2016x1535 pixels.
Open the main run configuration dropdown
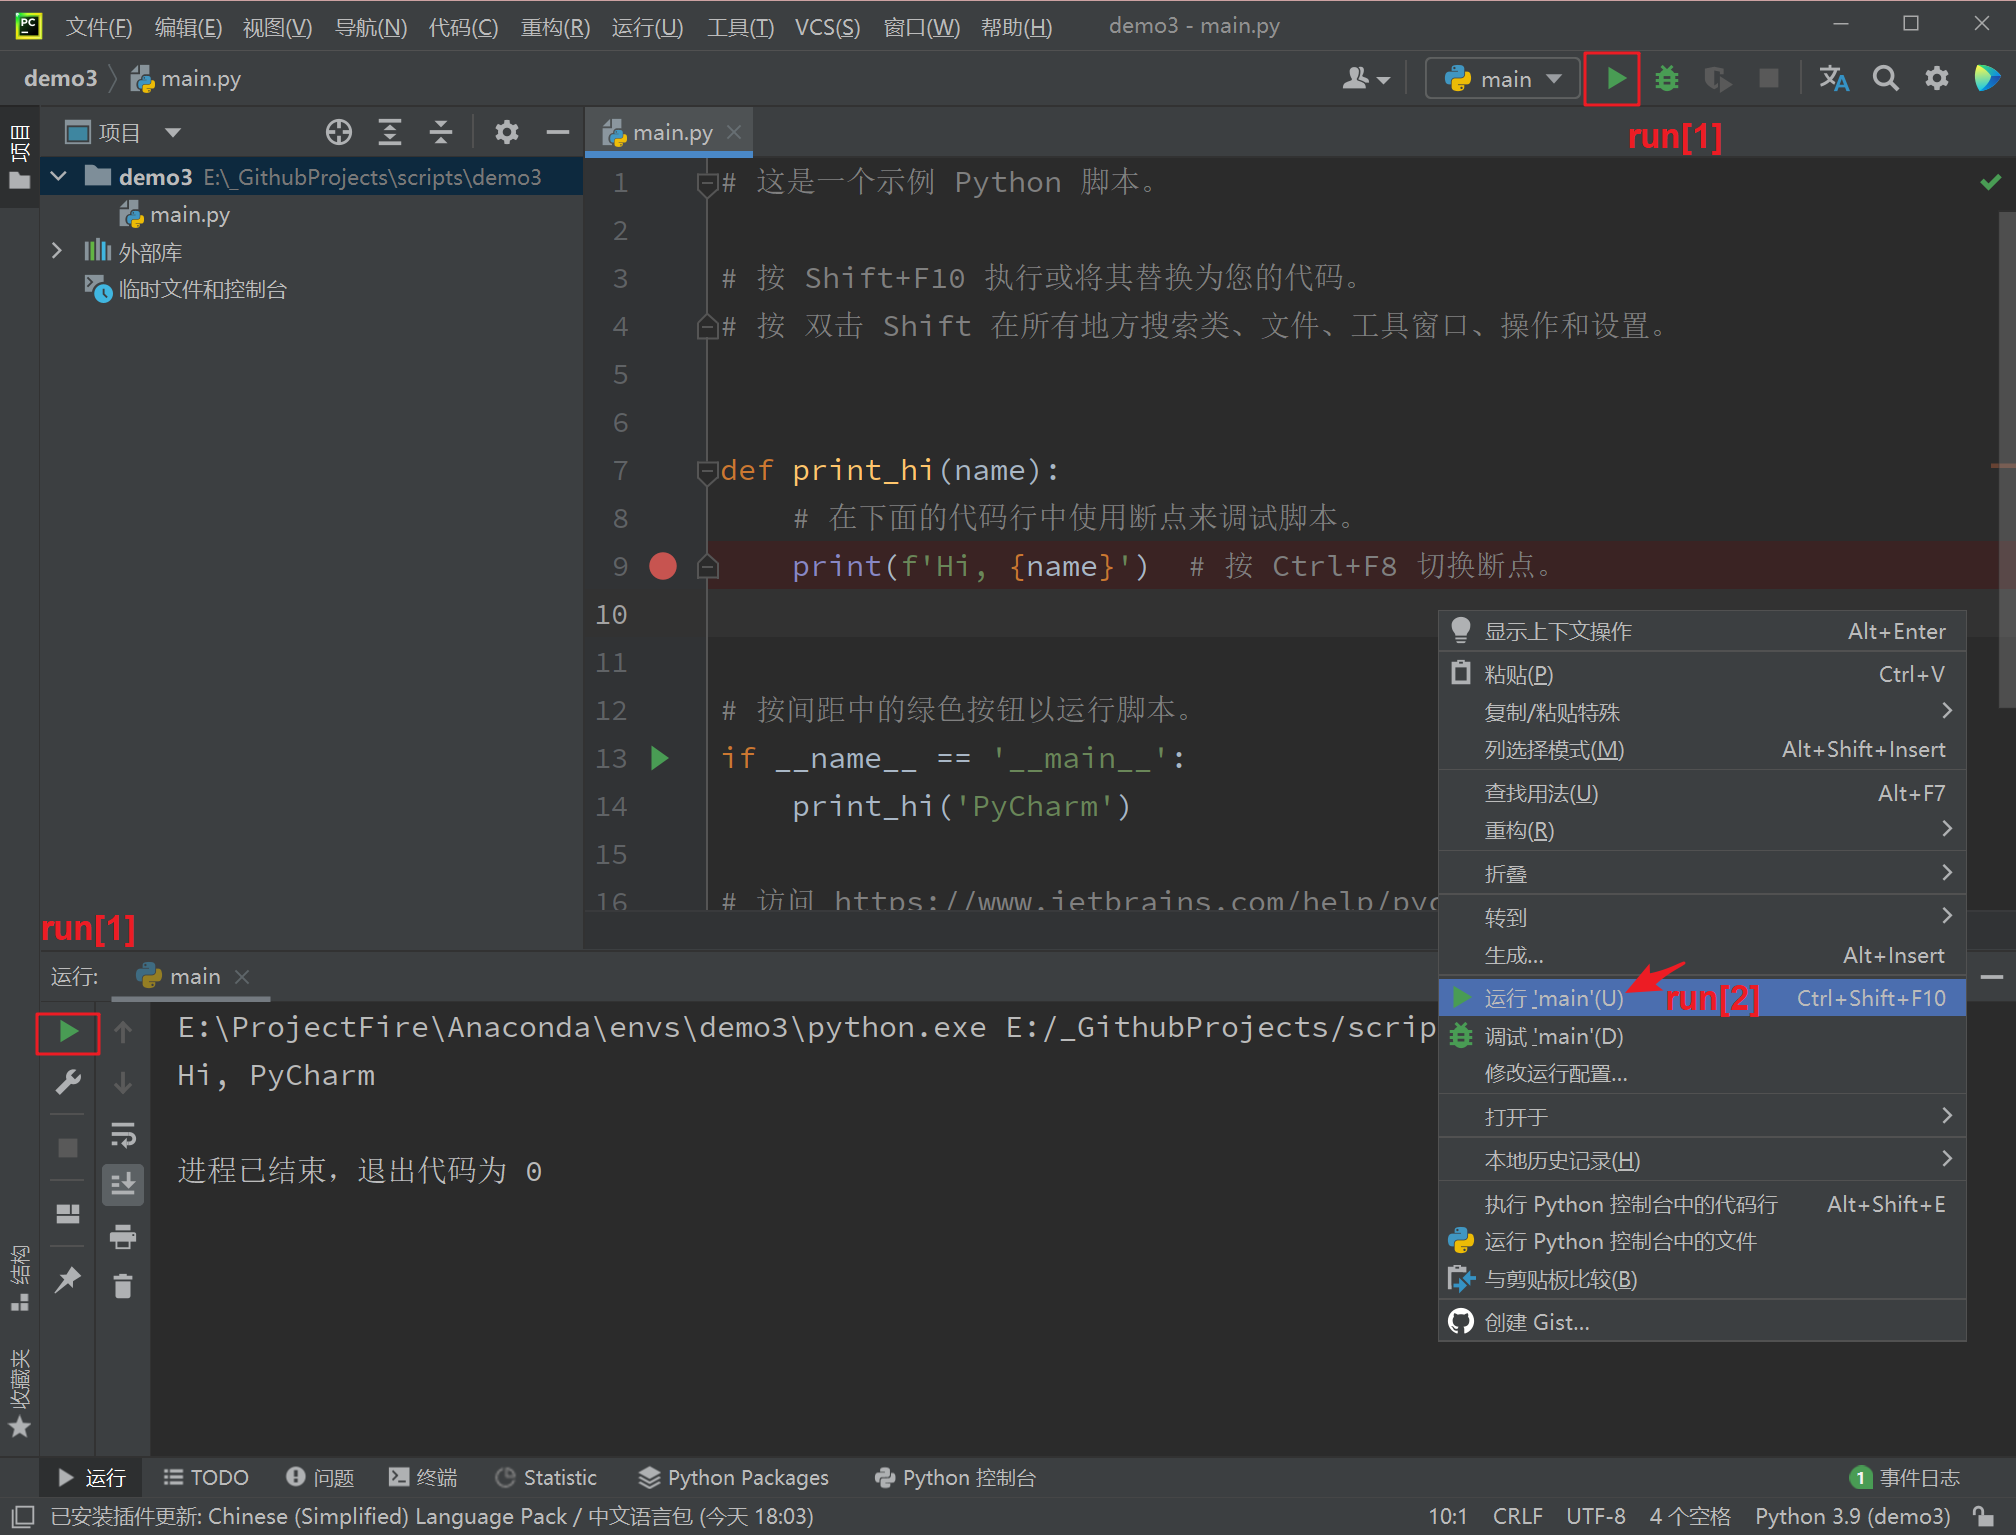coord(1503,78)
